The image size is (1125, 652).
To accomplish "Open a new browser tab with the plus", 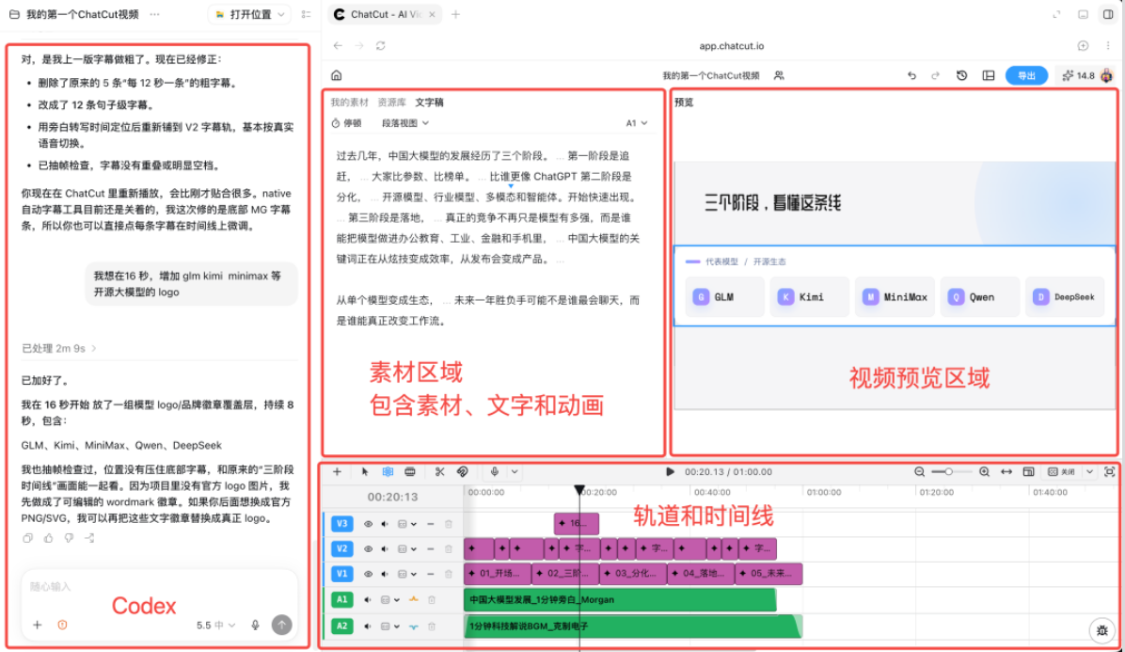I will click(456, 14).
